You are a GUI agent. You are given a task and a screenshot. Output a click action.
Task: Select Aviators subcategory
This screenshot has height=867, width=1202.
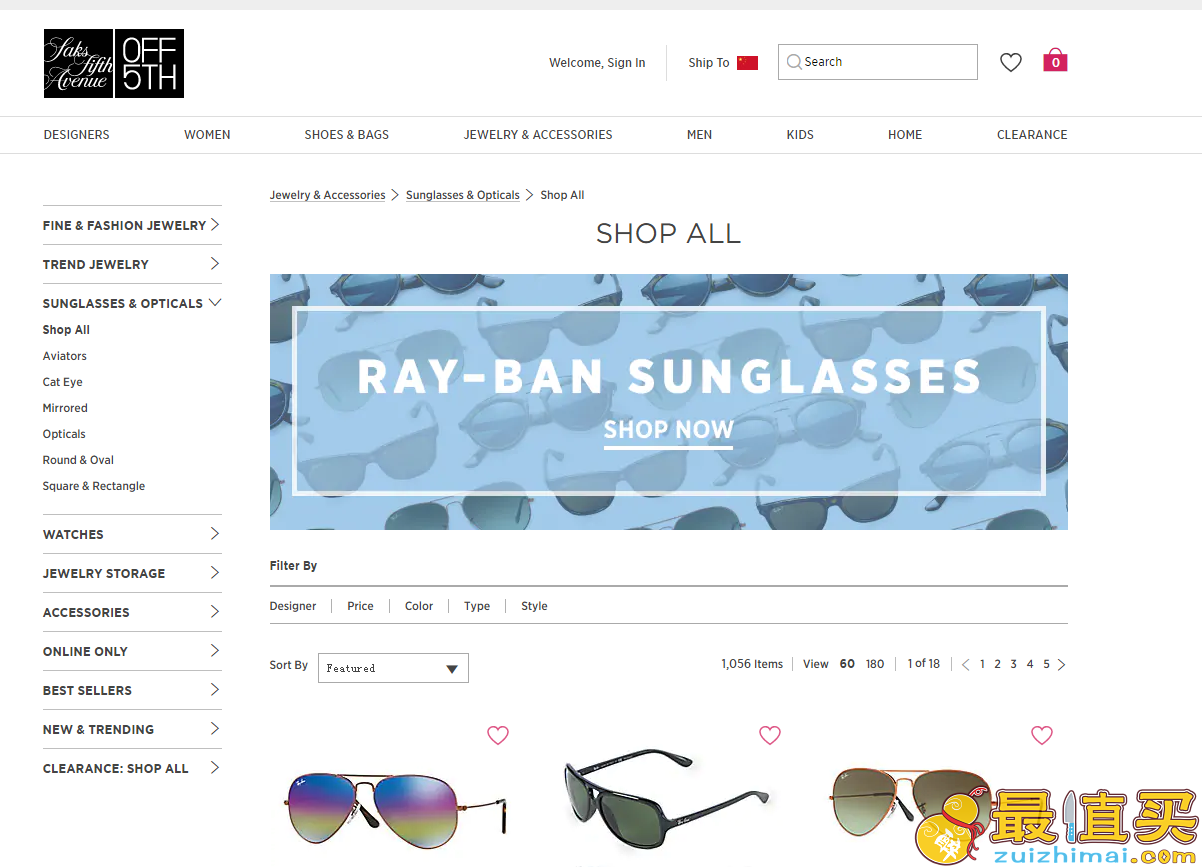click(x=65, y=356)
